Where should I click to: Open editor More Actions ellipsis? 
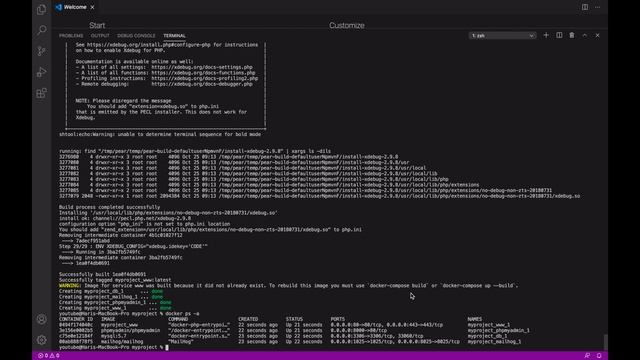pyautogui.click(x=597, y=7)
